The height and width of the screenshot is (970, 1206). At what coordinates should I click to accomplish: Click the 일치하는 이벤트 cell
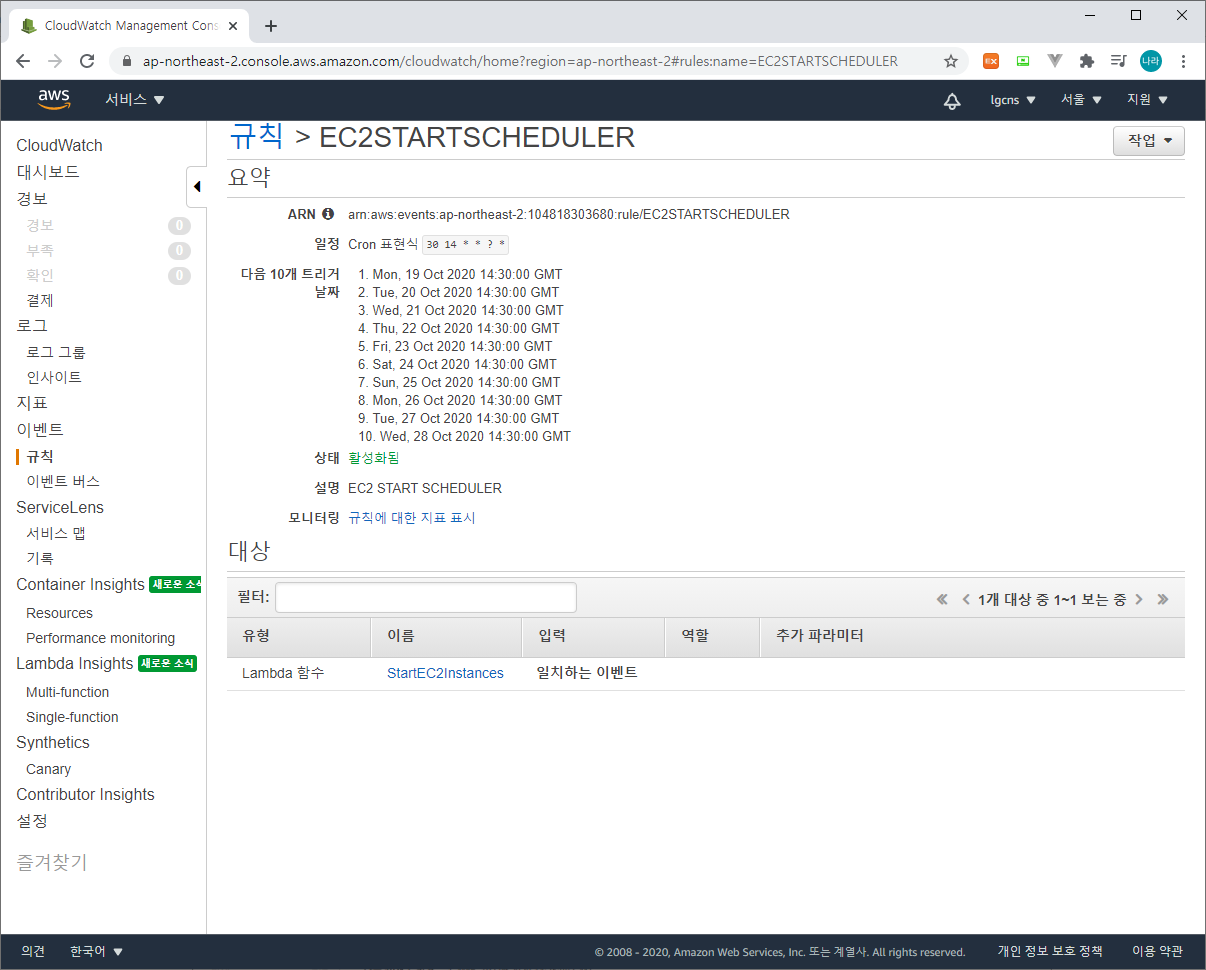[x=588, y=673]
